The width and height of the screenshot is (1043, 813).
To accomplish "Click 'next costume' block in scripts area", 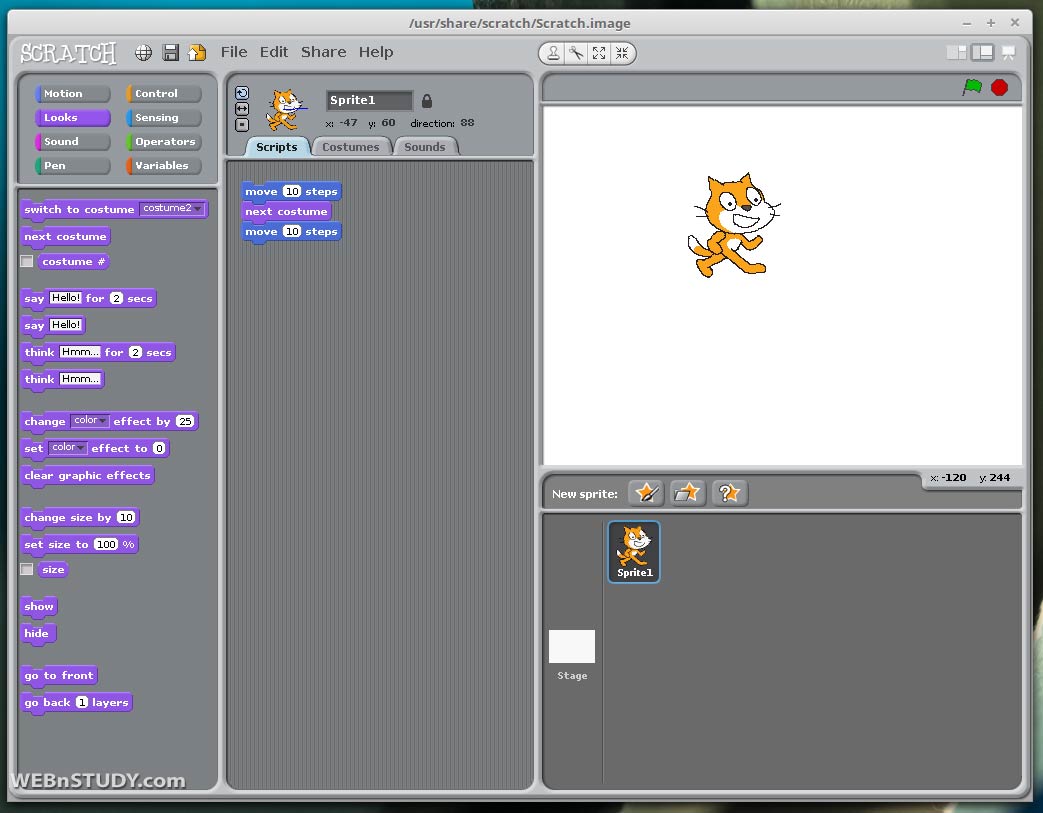I will 287,212.
